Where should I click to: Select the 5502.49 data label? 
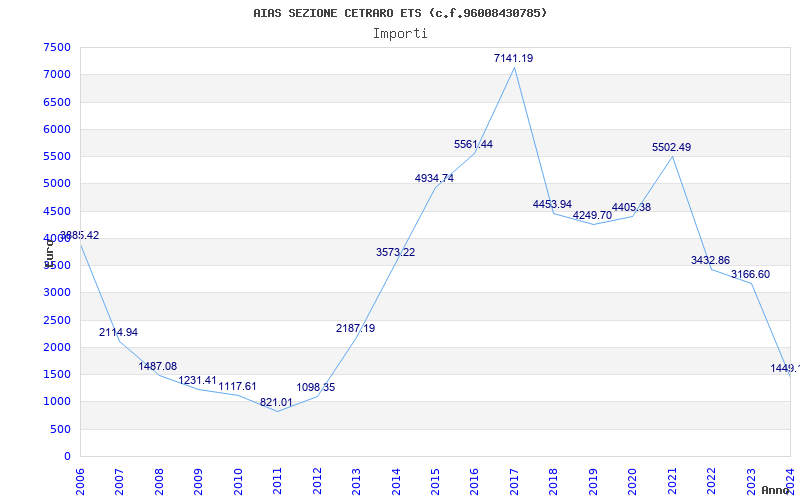(x=671, y=147)
